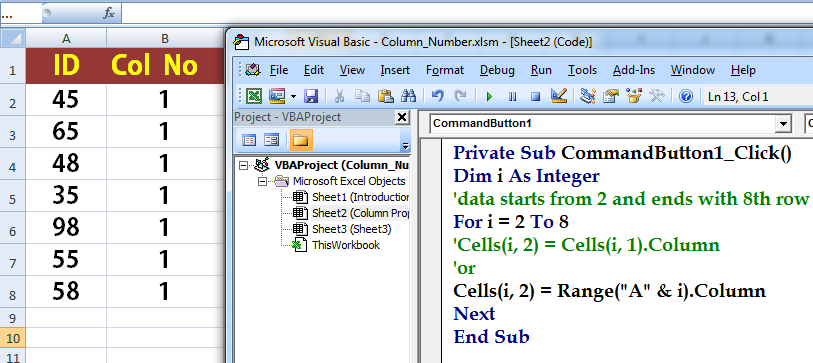Open the Add-Ins menu
The width and height of the screenshot is (813, 363).
634,70
